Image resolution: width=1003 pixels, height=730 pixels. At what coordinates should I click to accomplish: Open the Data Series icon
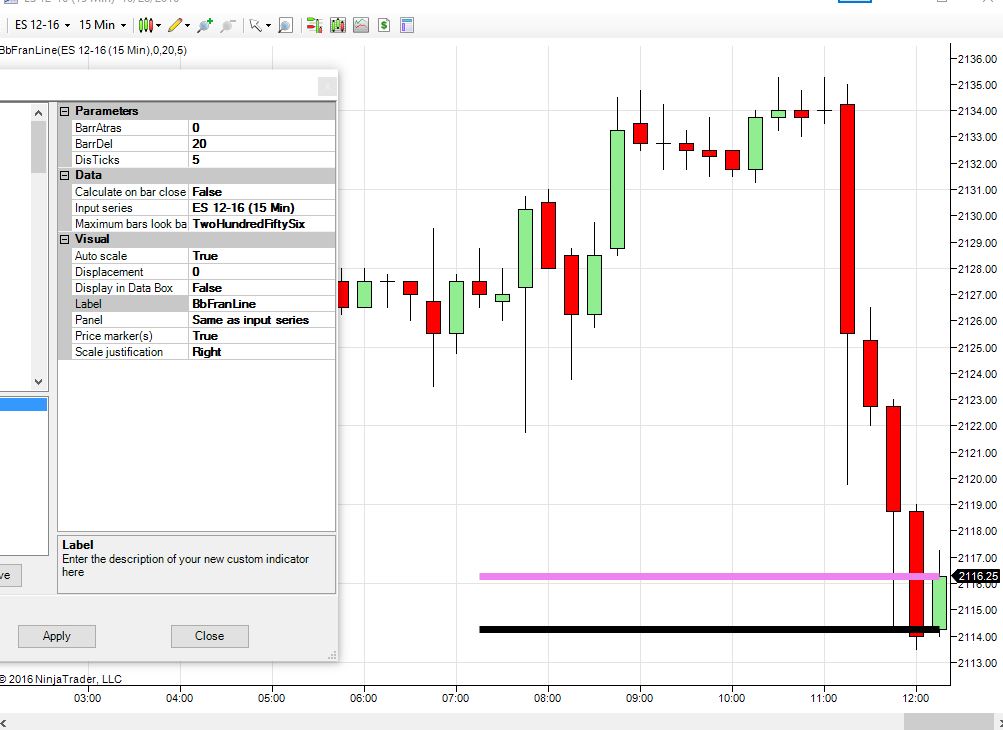click(x=338, y=25)
